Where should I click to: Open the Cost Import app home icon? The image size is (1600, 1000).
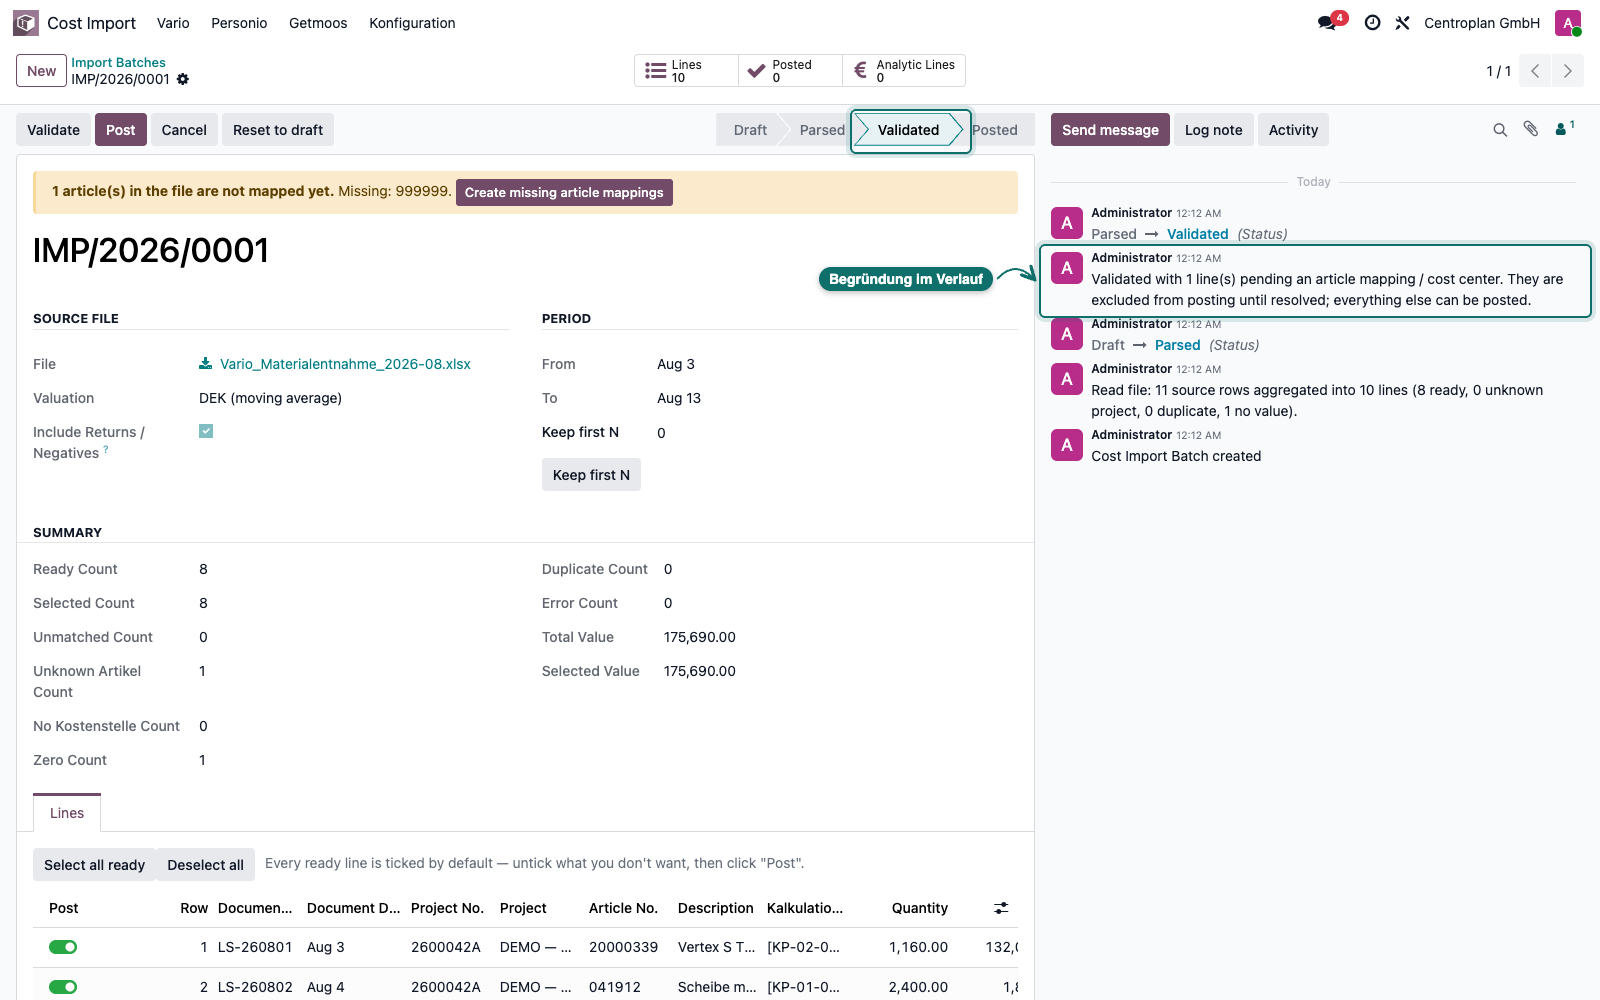26,23
